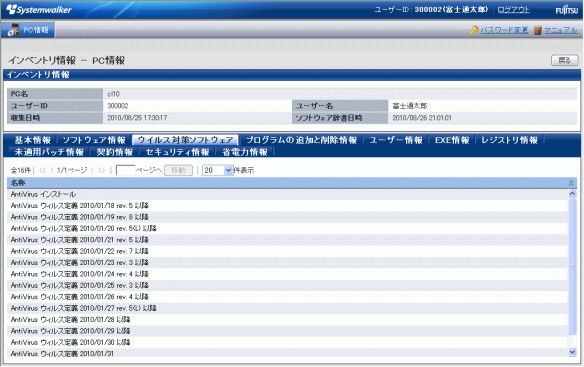Go to next page arrow
This screenshot has height=367, width=584.
pos(92,170)
